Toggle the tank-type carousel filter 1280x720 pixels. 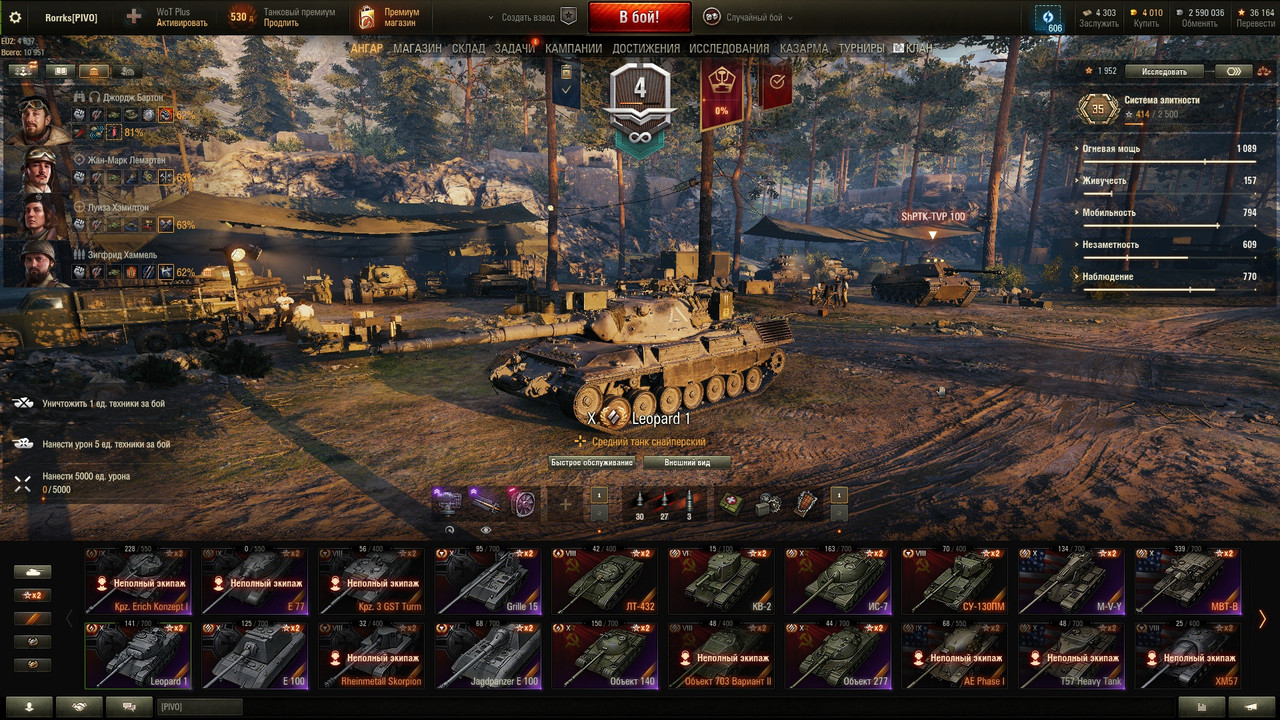click(32, 572)
